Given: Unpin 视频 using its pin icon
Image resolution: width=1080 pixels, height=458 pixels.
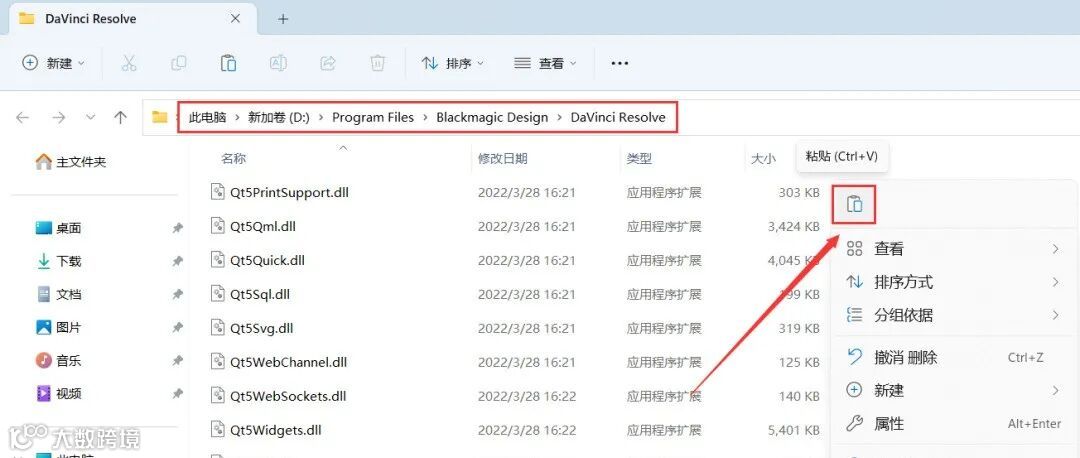Looking at the screenshot, I should click(177, 393).
